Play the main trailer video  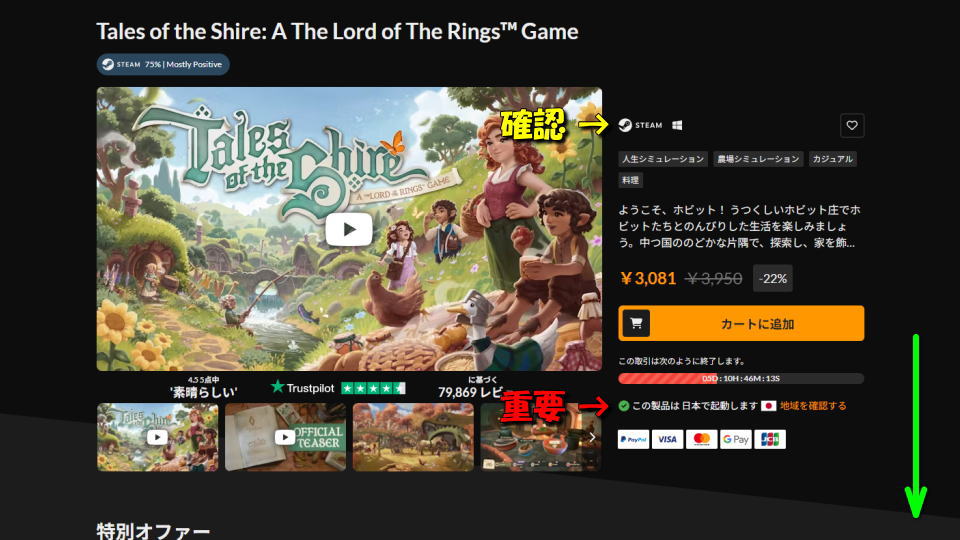pos(348,230)
